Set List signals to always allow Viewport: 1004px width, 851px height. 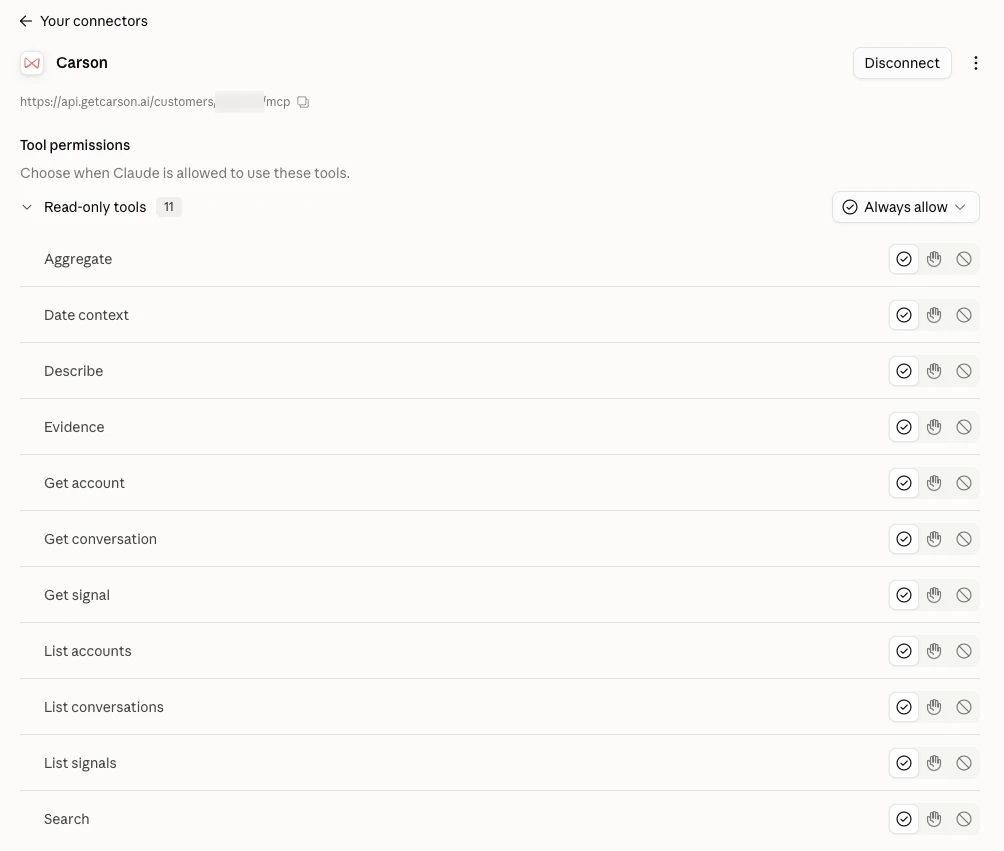click(x=903, y=763)
